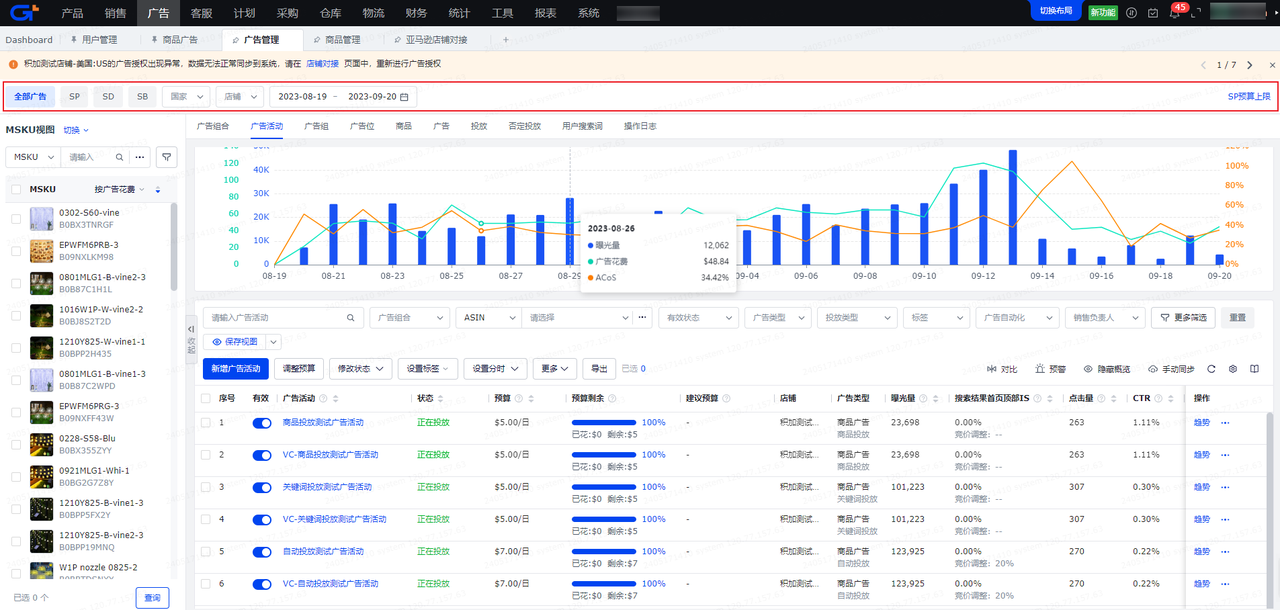Open the 财务 top menu

coord(417,13)
